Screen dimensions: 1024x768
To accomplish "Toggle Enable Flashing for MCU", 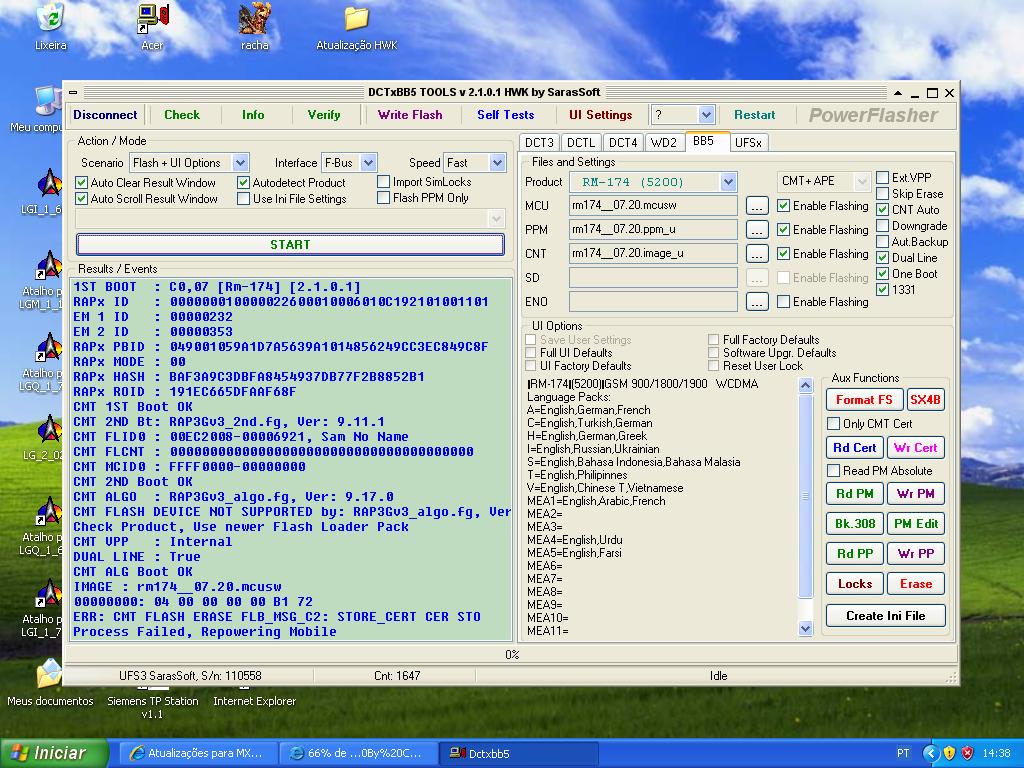I will tap(784, 206).
